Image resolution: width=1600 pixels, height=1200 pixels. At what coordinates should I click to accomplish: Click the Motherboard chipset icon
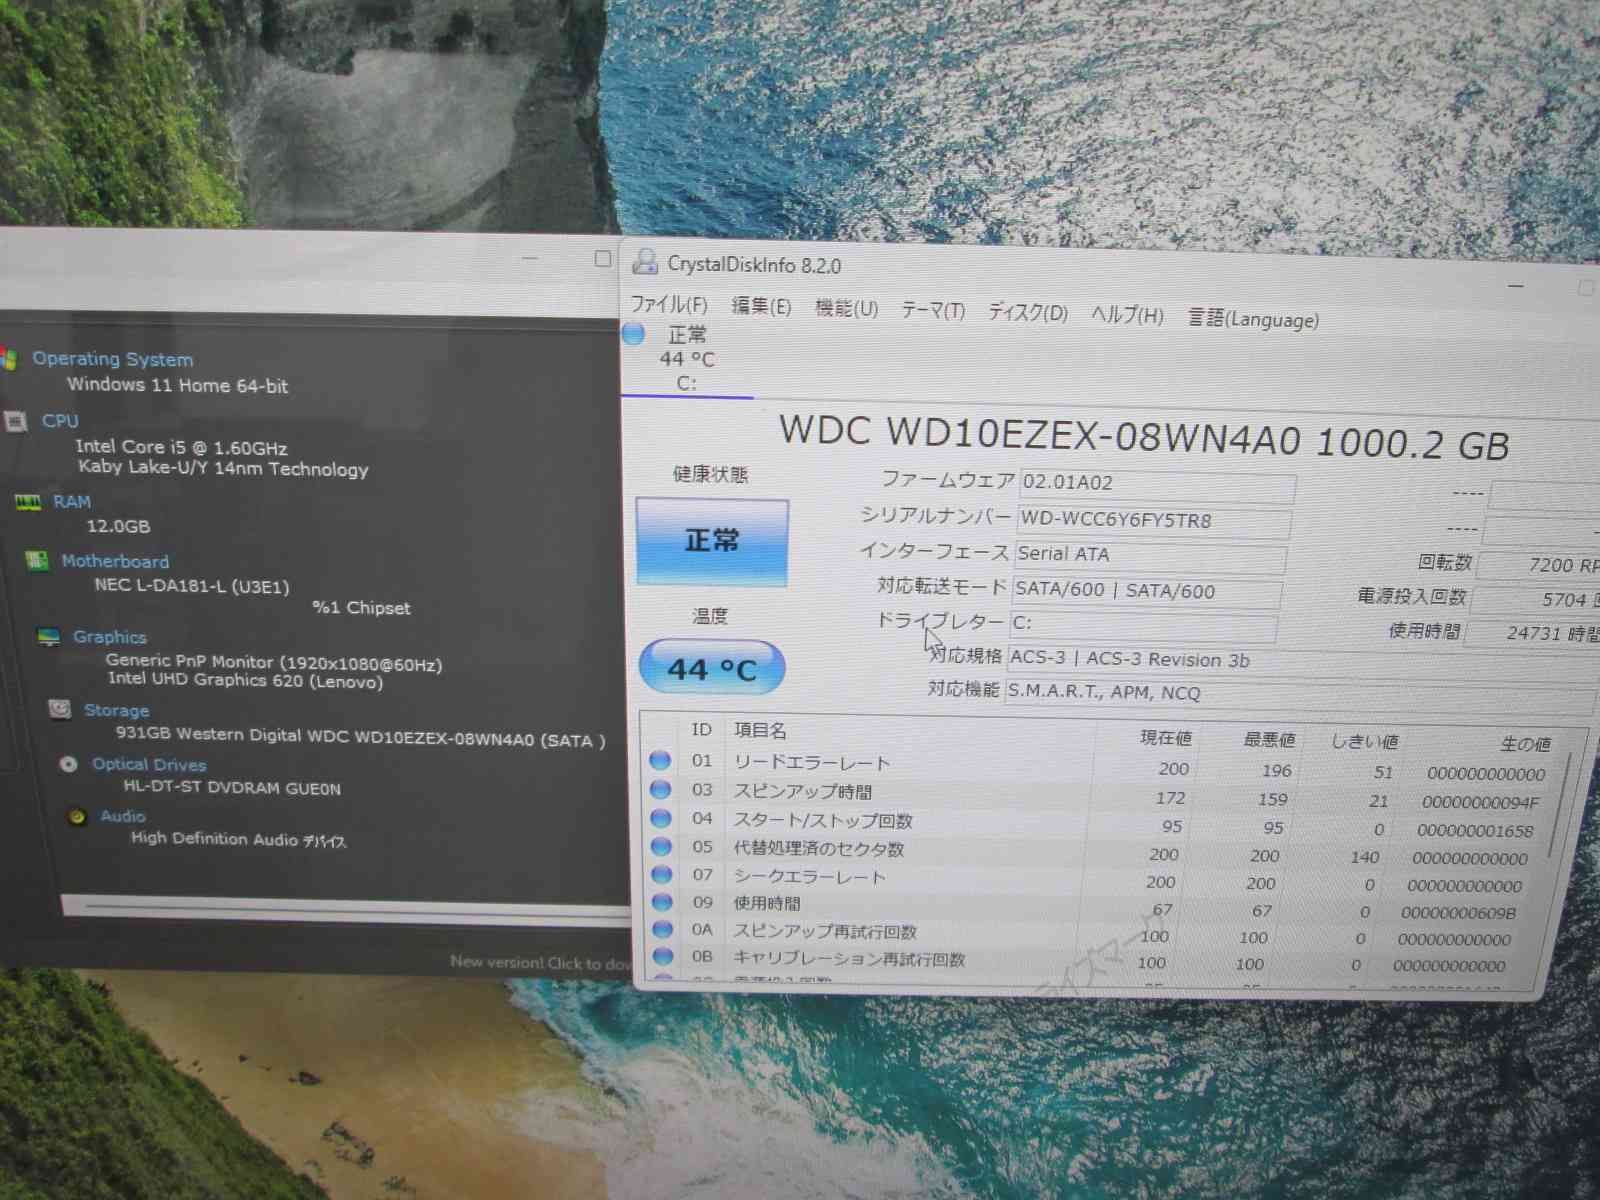(38, 561)
